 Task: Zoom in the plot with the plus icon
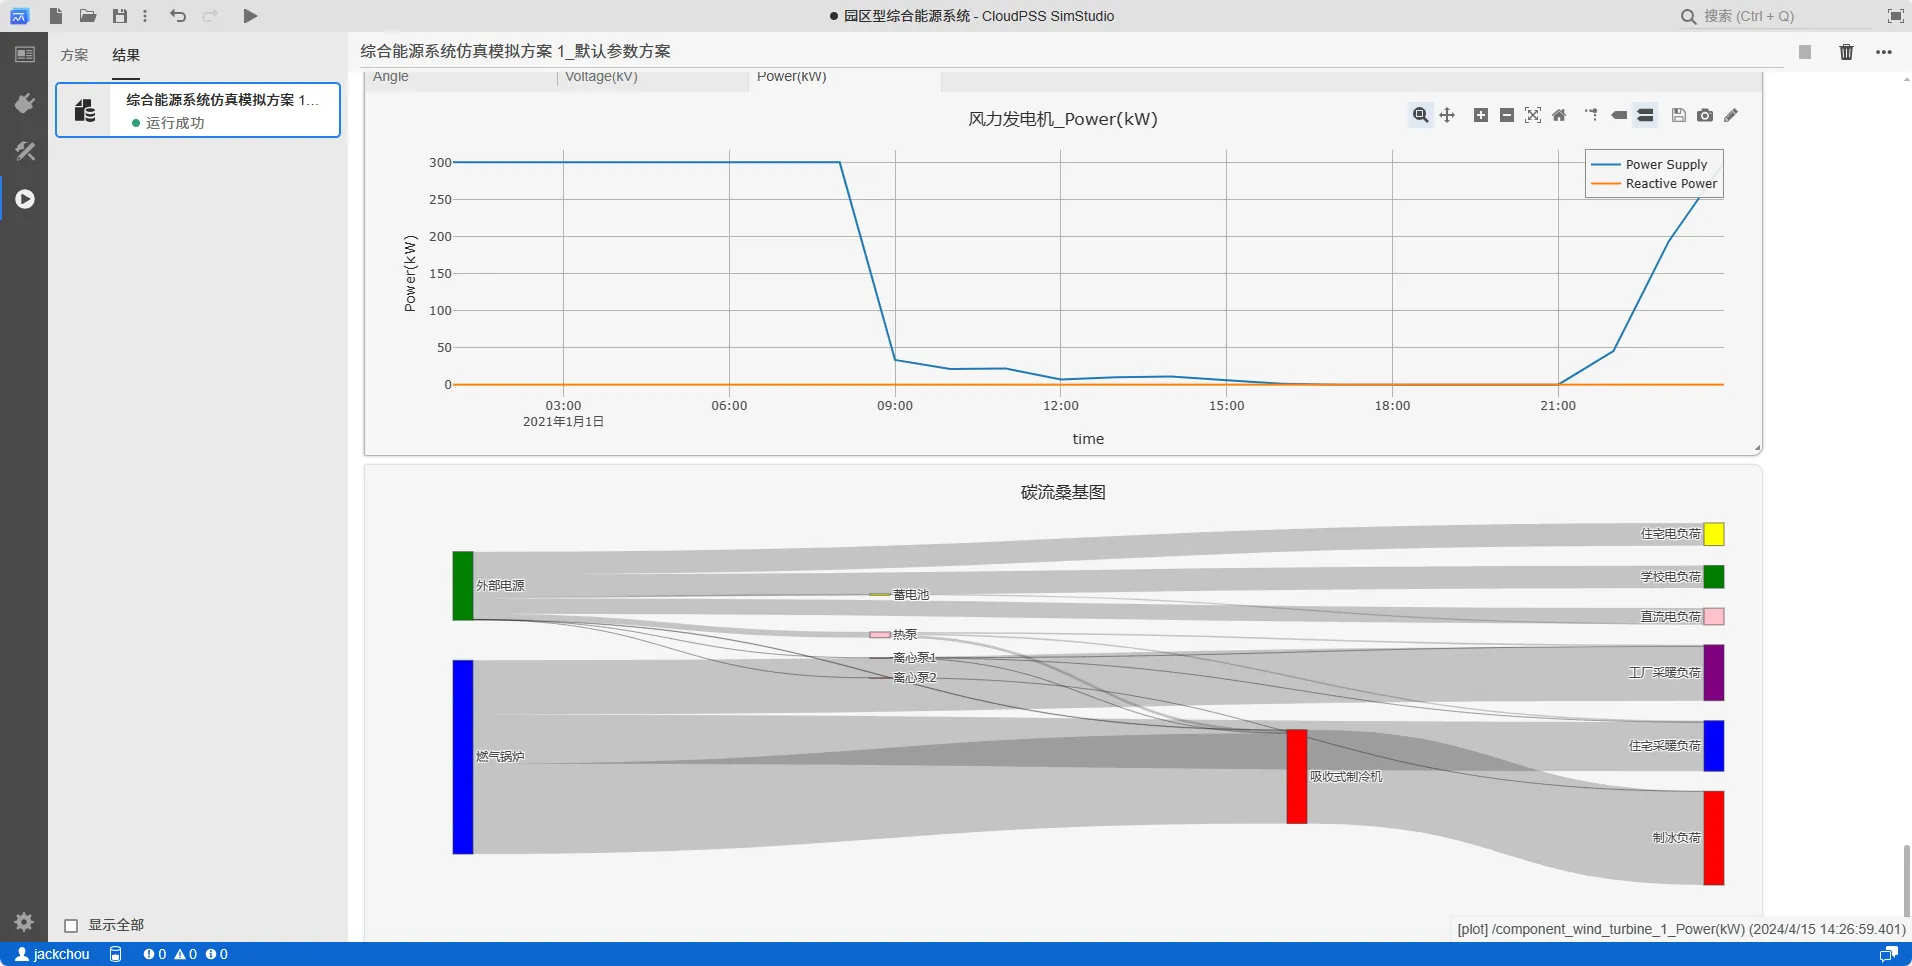pos(1481,115)
